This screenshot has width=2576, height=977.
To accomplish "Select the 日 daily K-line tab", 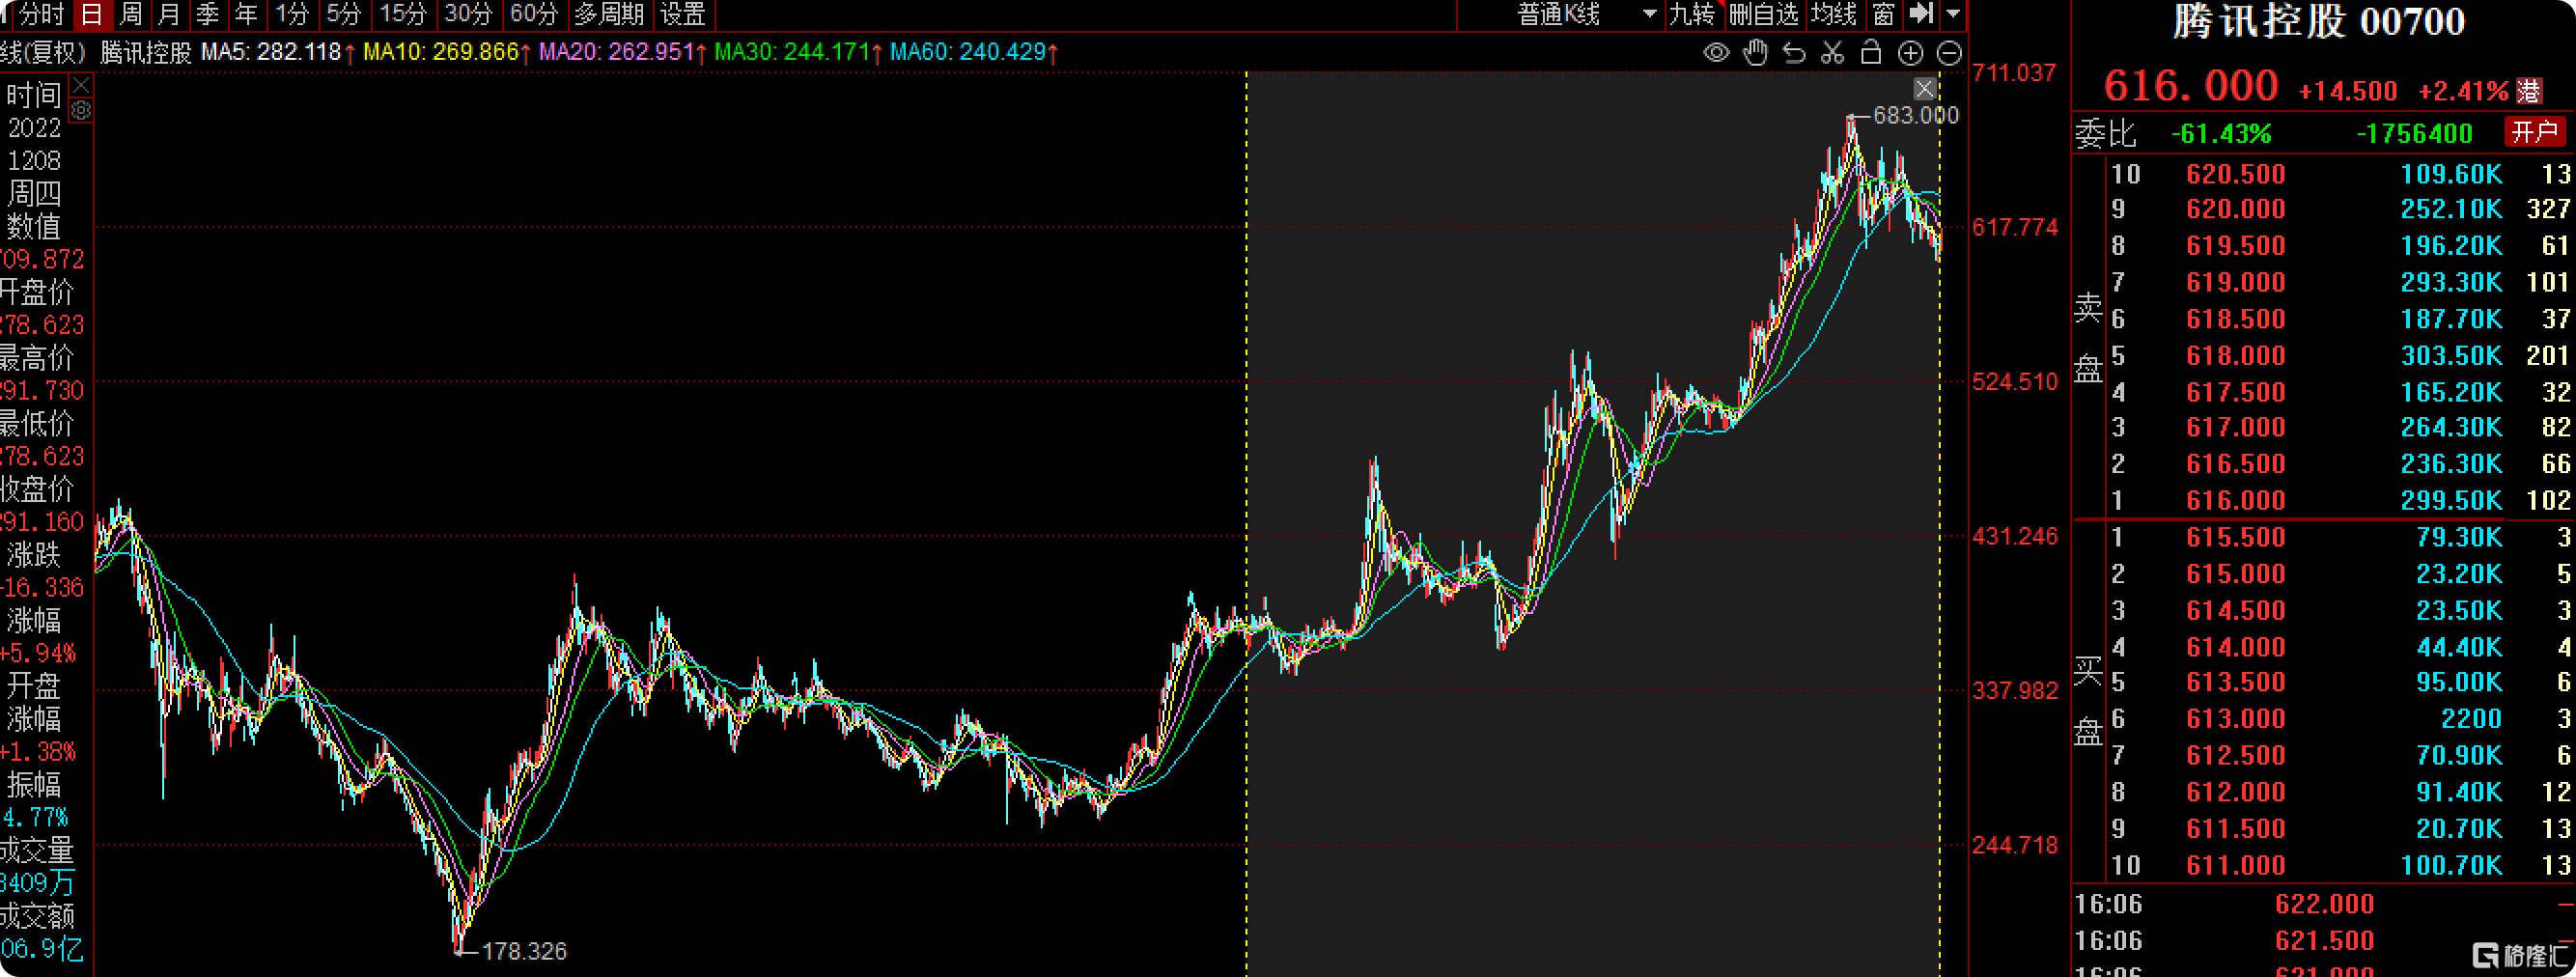I will click(x=91, y=14).
